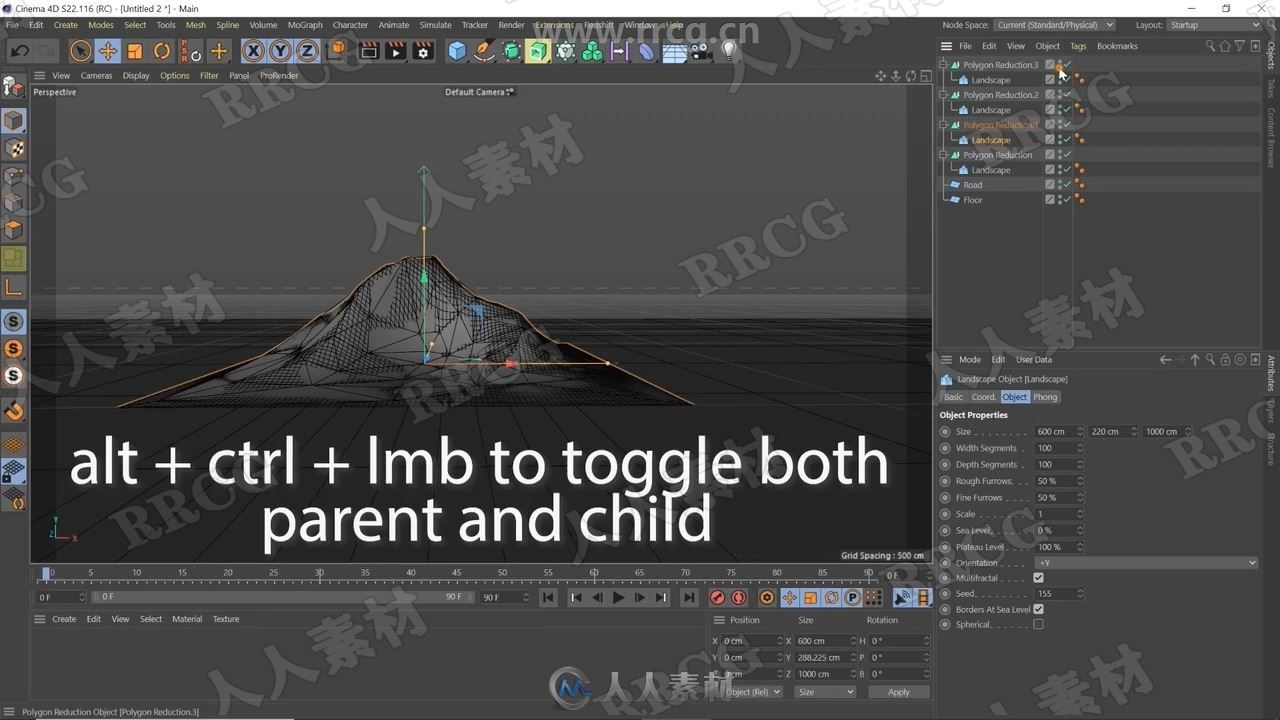This screenshot has width=1280, height=720.
Task: Open viewport Cameras menu
Action: click(96, 76)
